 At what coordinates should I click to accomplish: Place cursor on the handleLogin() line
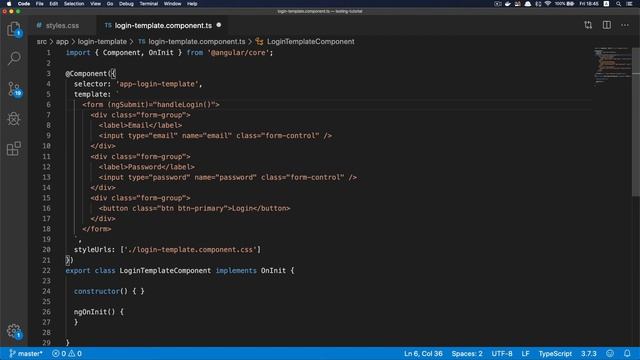click(151, 104)
